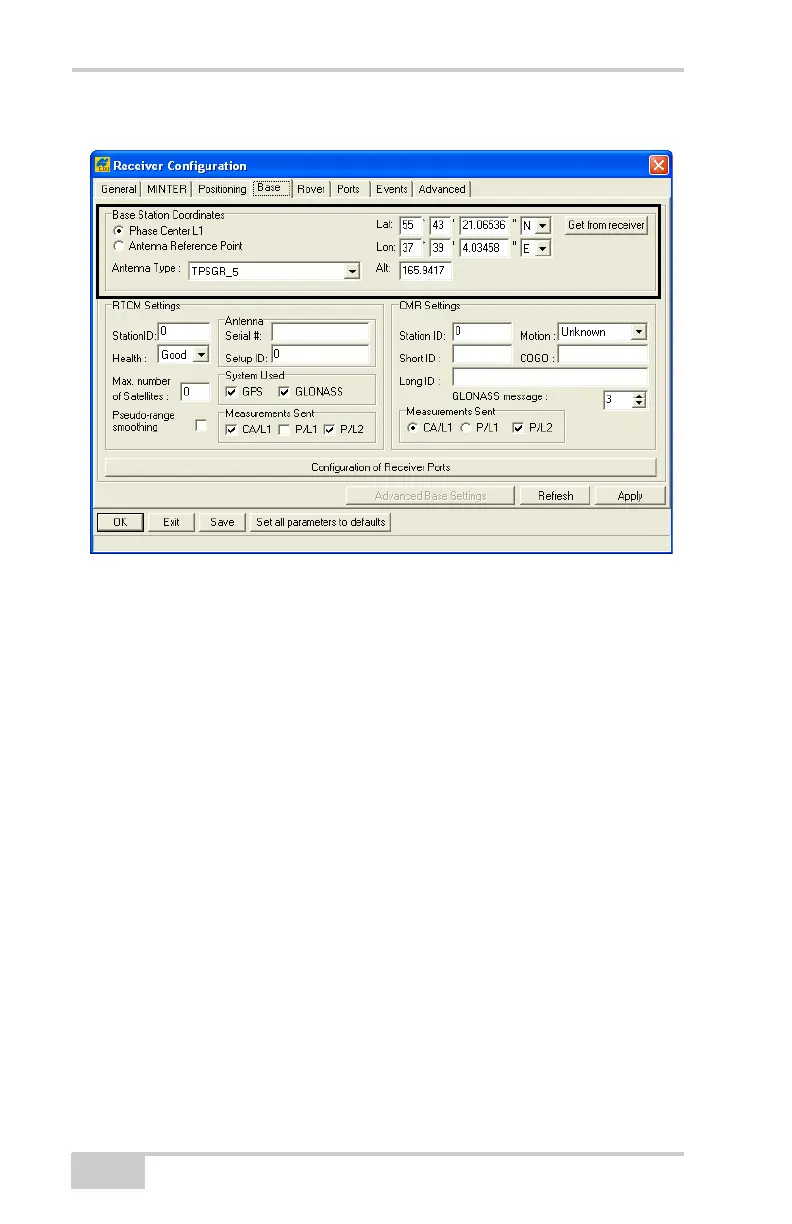Image resolution: width=792 pixels, height=1224 pixels.
Task: Click the Max. number of Satellites field
Action: 194,392
